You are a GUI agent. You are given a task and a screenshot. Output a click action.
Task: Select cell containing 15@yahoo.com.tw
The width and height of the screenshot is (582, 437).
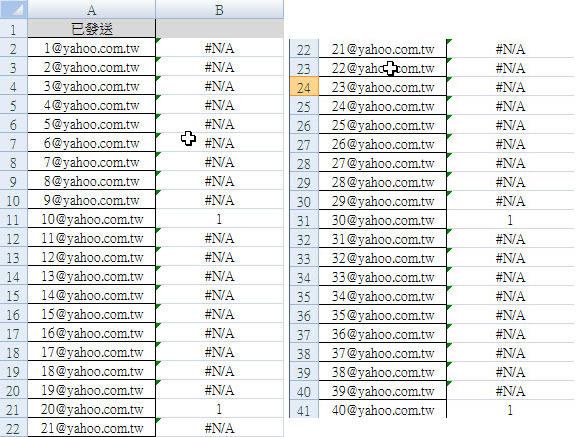click(x=92, y=314)
